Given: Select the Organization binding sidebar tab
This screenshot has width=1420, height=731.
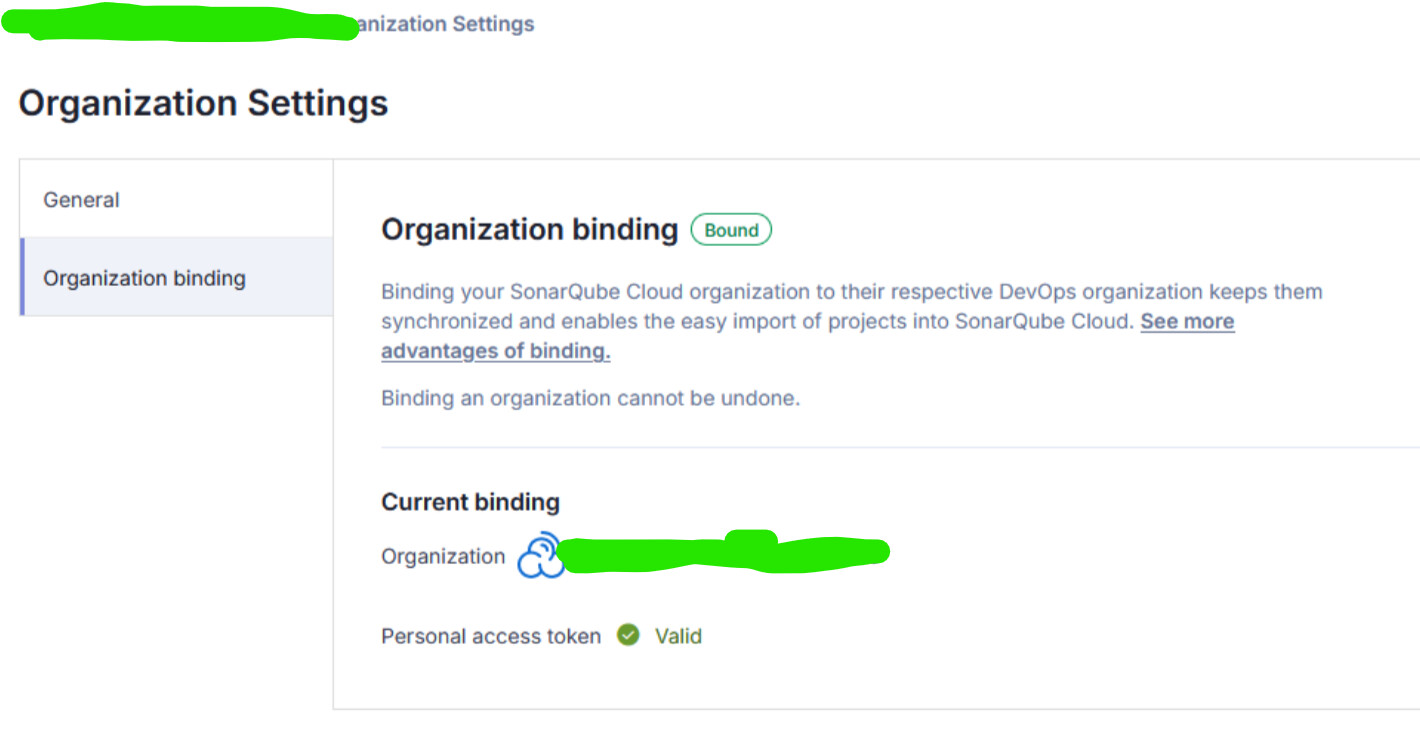Looking at the screenshot, I should click(176, 277).
